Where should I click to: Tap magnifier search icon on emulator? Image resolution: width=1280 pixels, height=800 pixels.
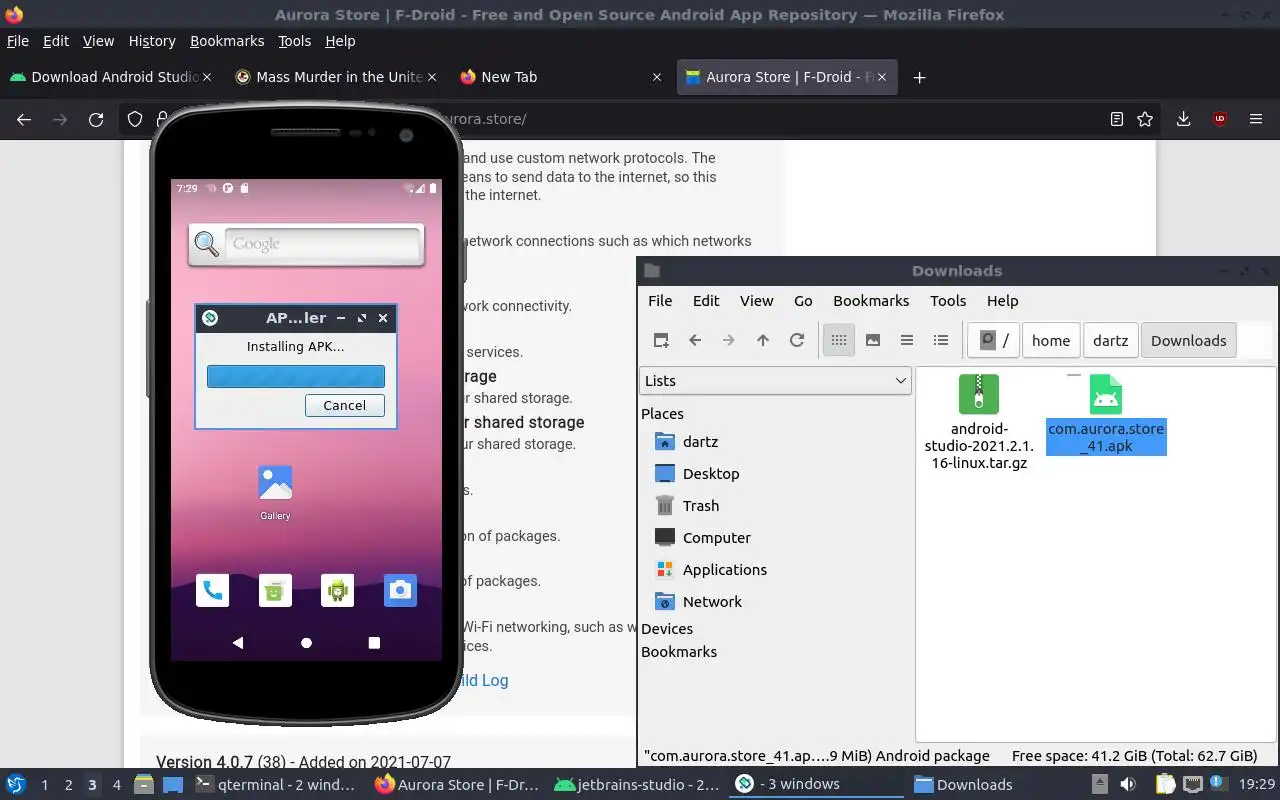coord(206,243)
